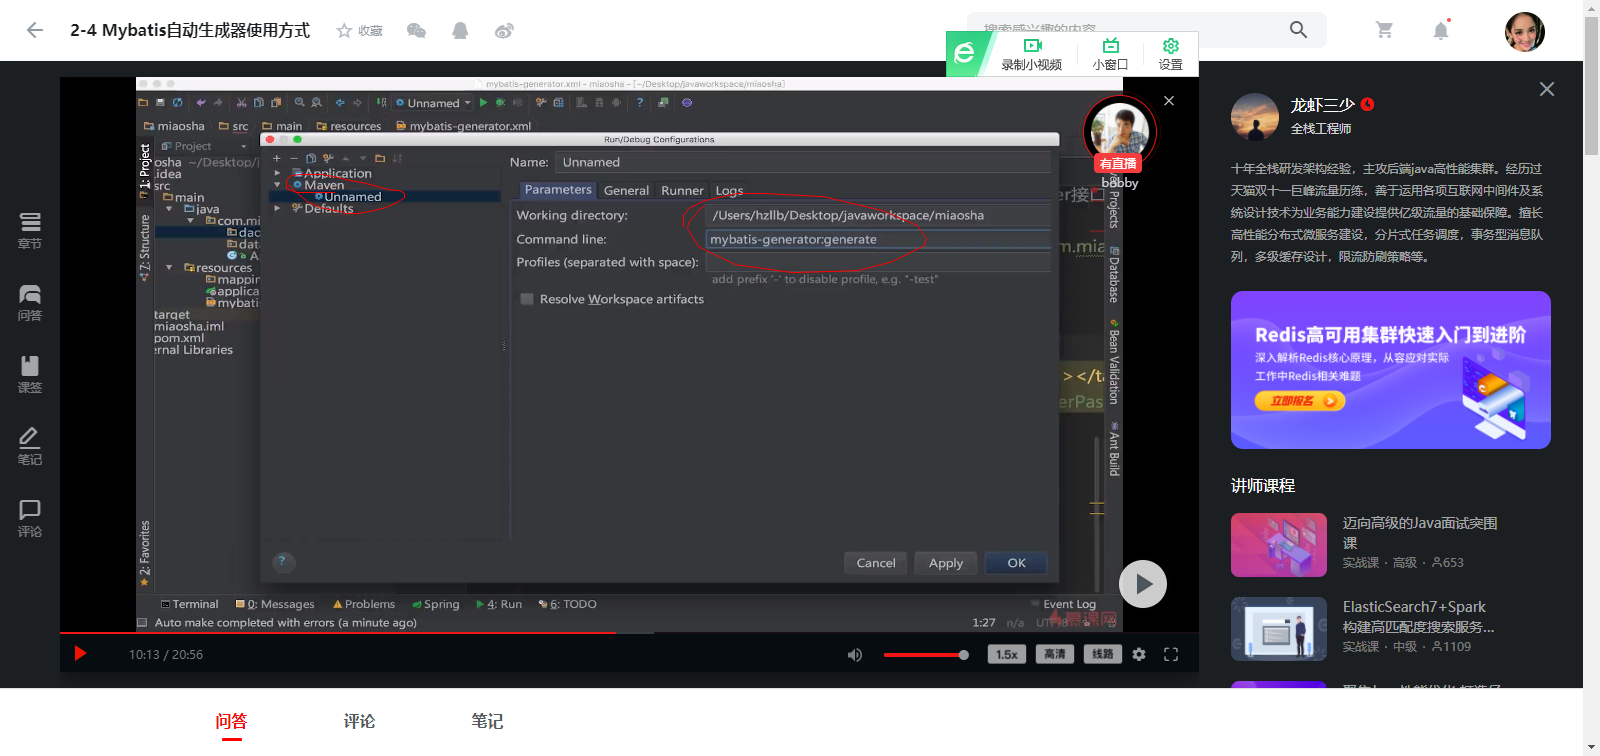Click Apply in Run/Debug dialog
Screen dimensions: 1600x756
(945, 563)
